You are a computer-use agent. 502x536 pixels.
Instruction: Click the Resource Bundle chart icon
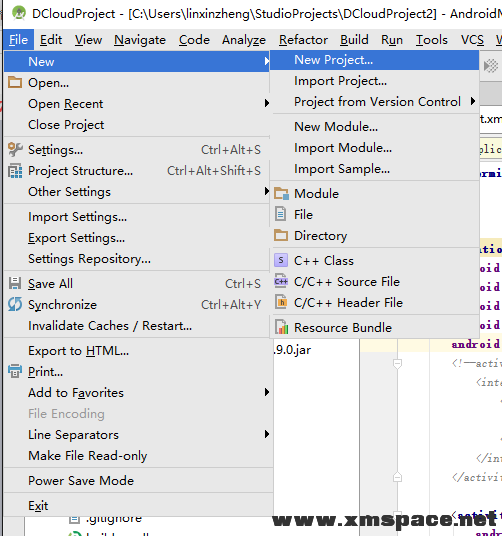click(282, 327)
